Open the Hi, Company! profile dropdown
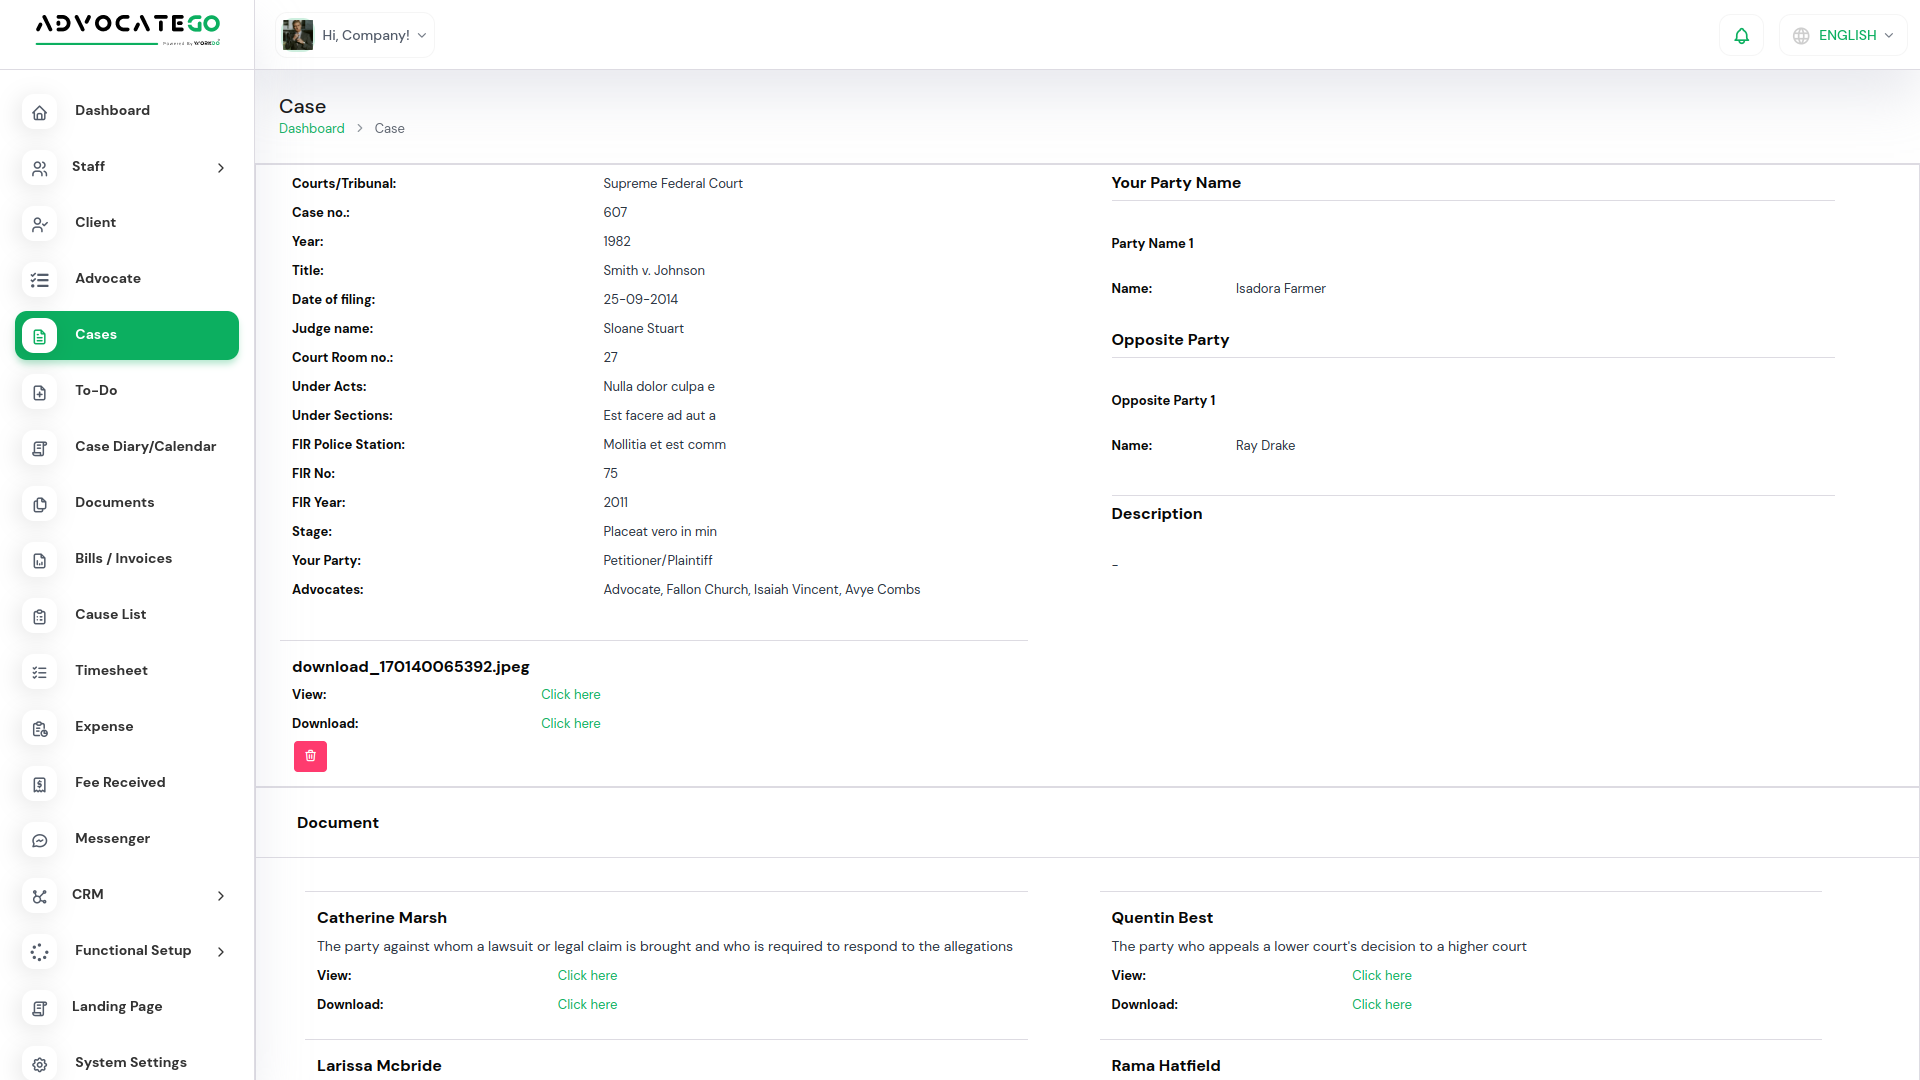This screenshot has height=1080, width=1920. tap(355, 36)
